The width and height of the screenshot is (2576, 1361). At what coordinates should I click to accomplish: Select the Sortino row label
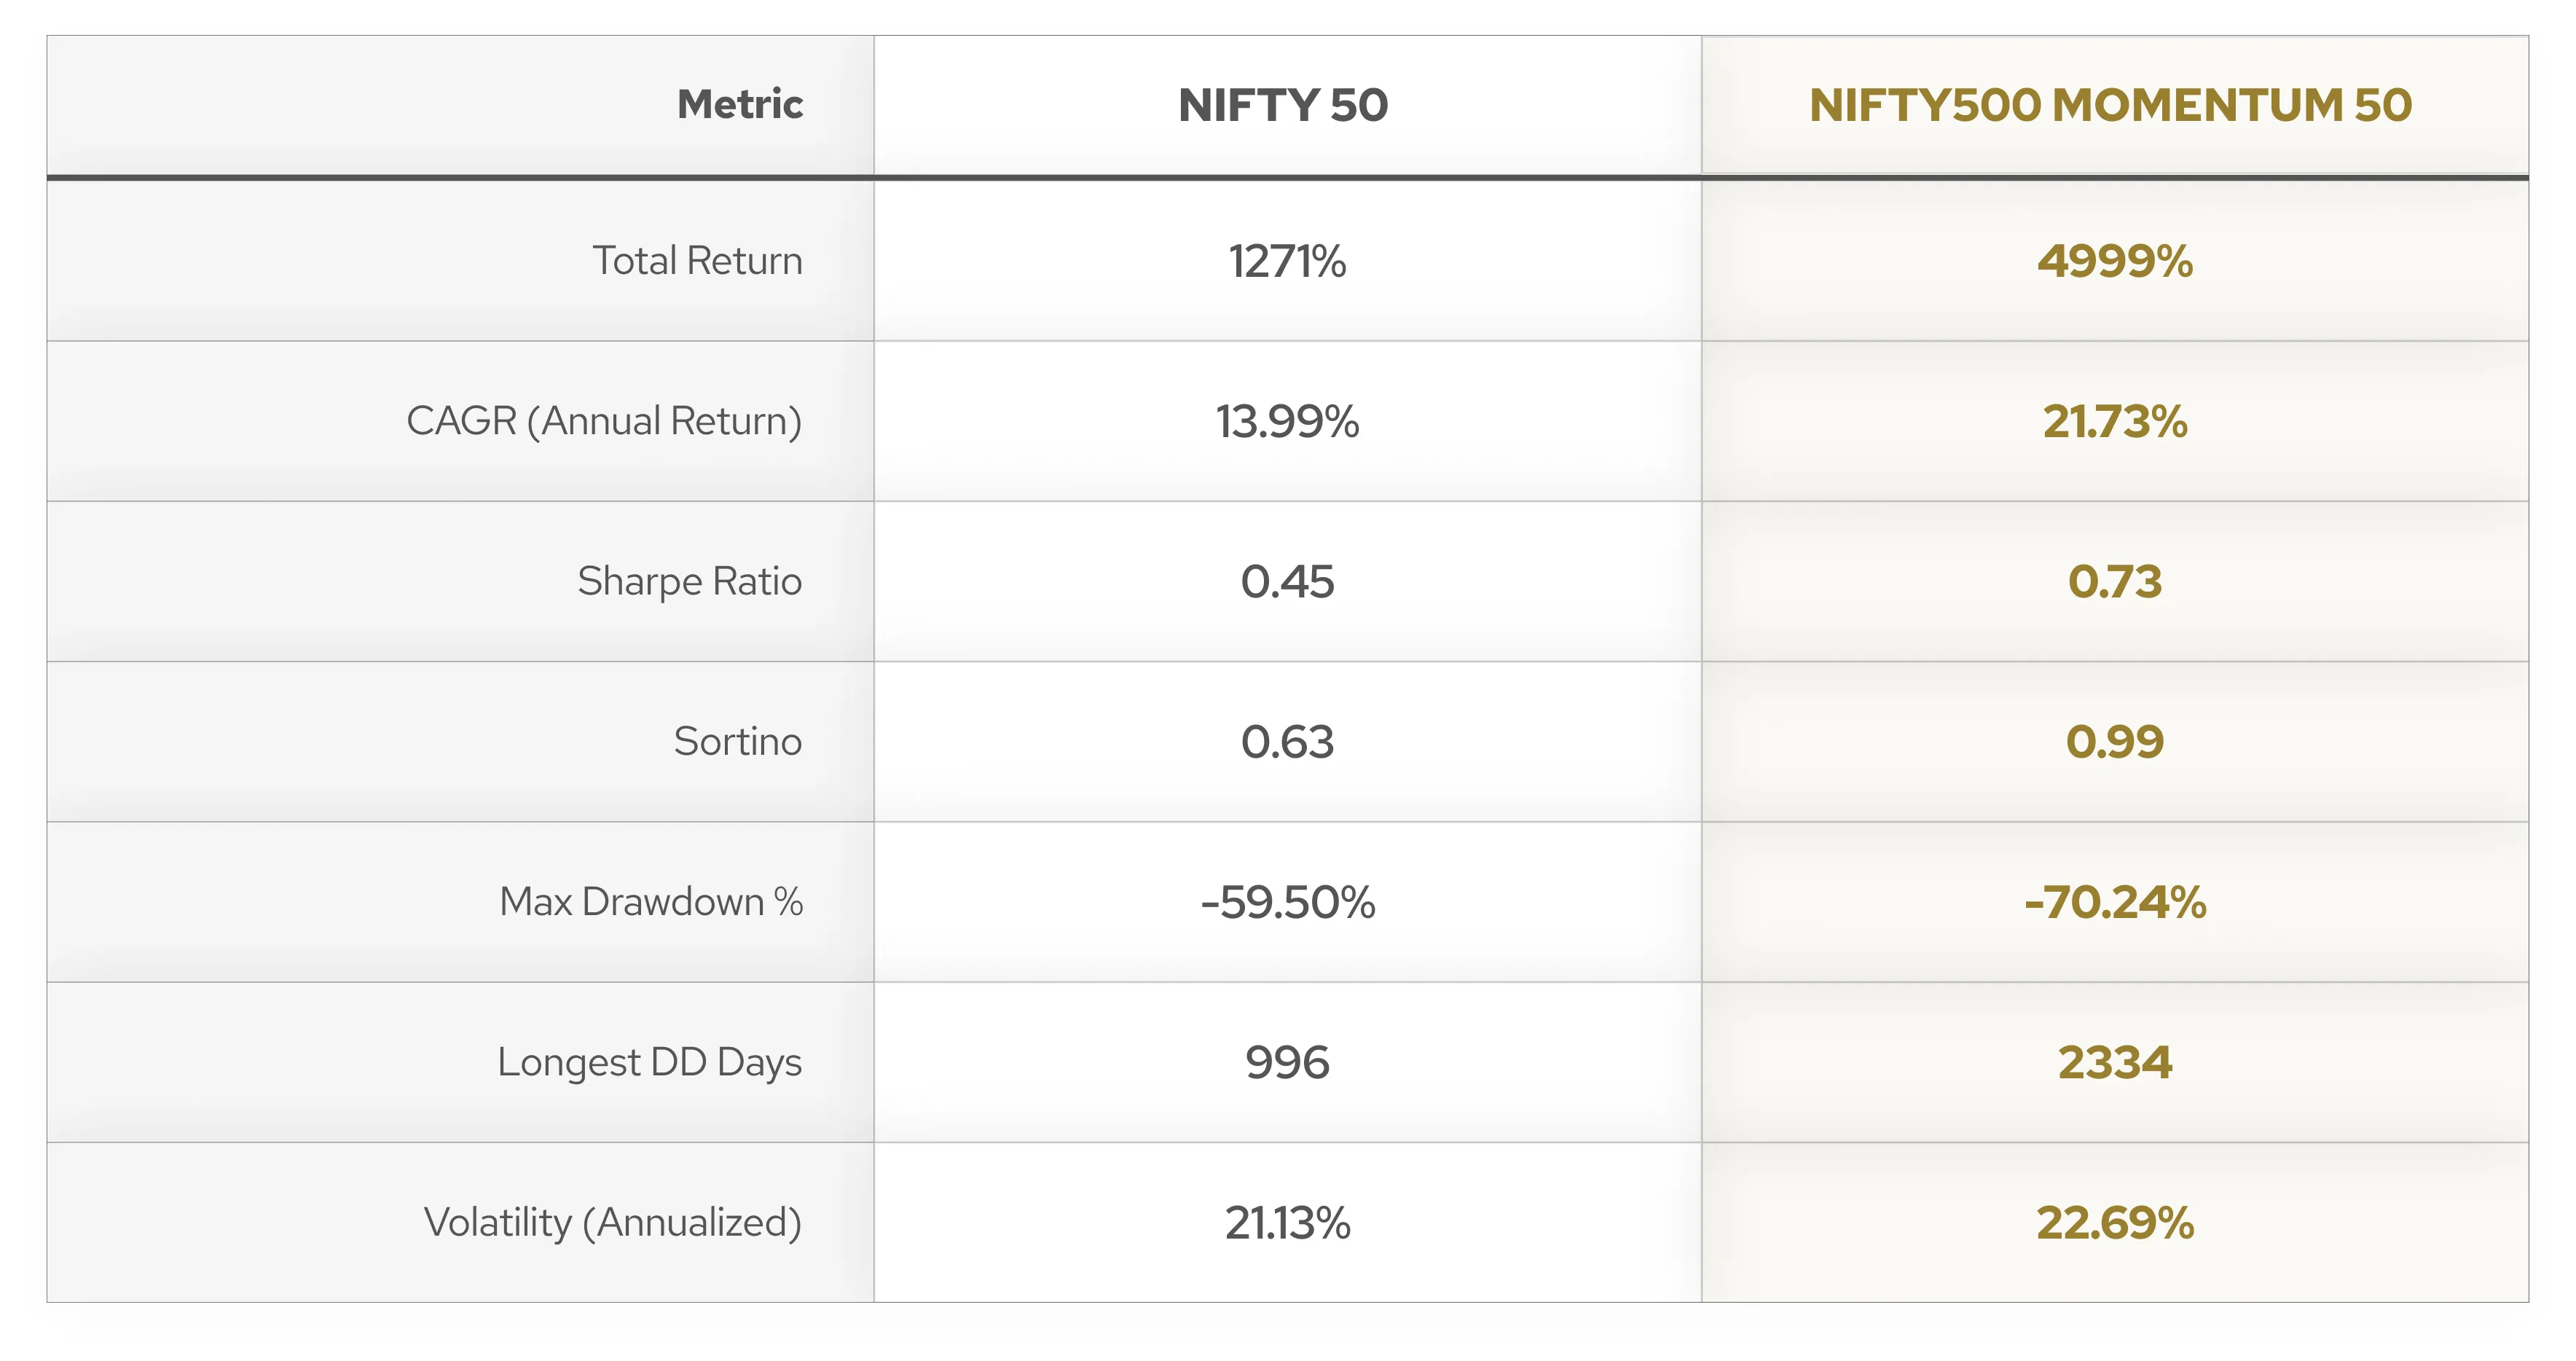[x=737, y=741]
